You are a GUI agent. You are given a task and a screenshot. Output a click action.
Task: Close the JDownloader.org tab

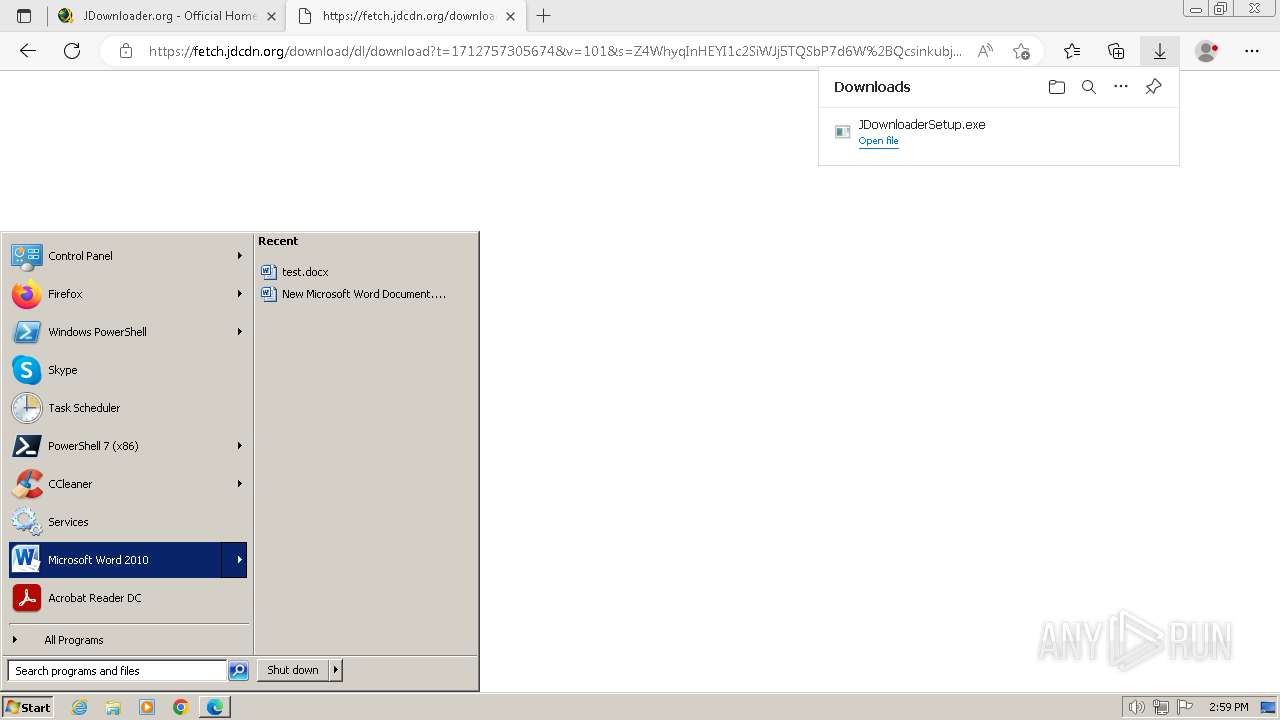271,16
